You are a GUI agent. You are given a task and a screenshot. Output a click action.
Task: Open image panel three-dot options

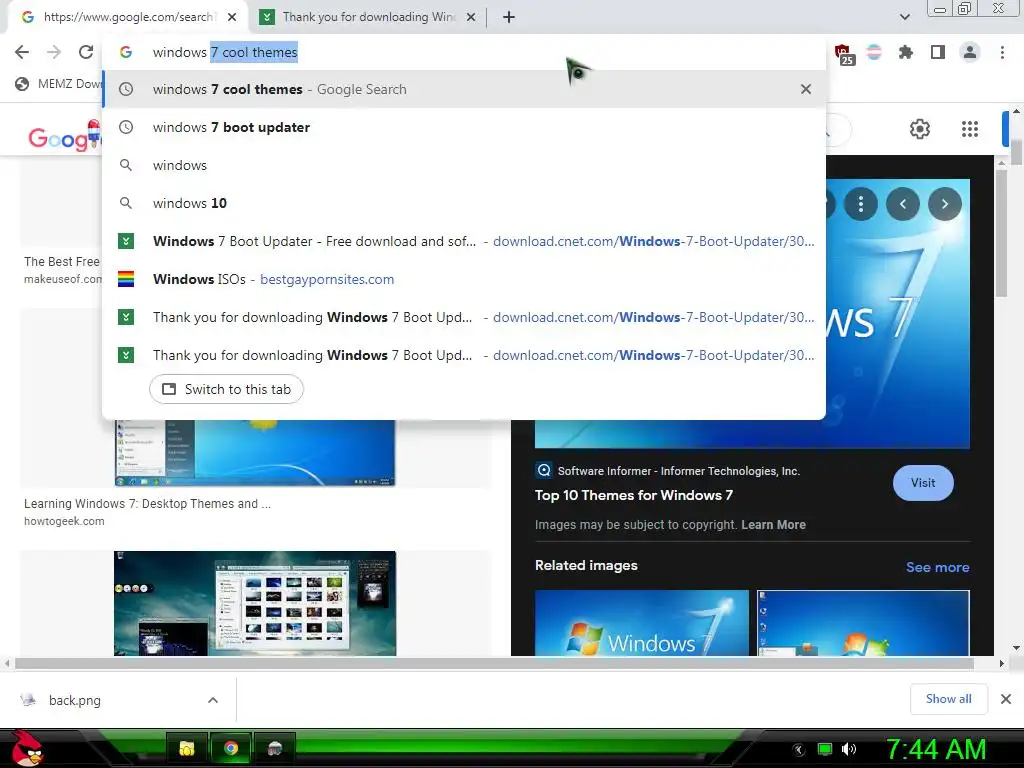click(x=861, y=204)
